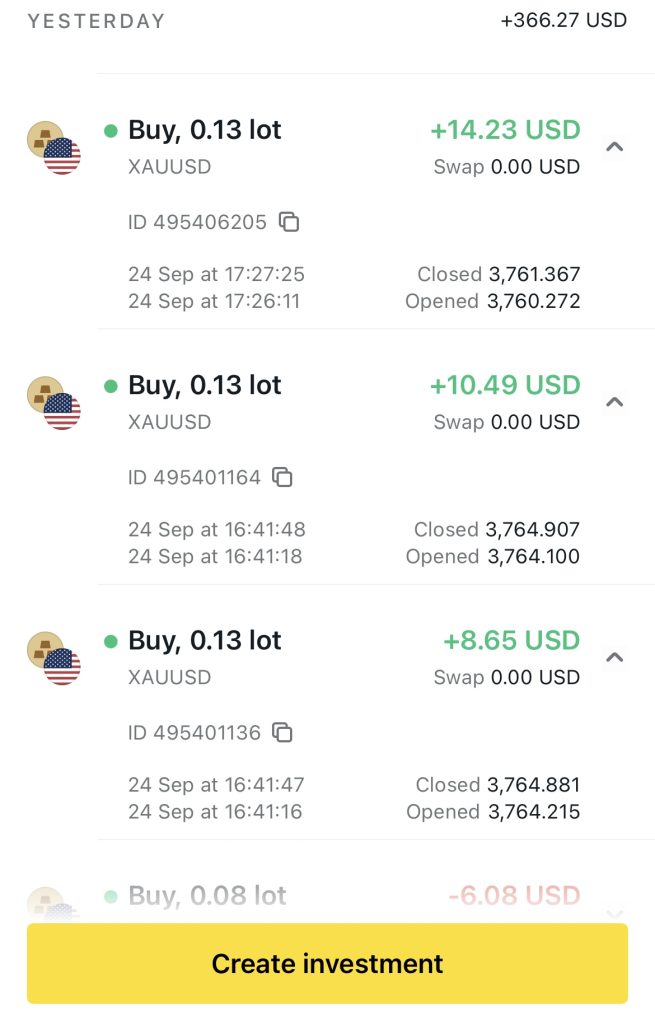Image resolution: width=655 pixels, height=1024 pixels.
Task: Tap opened price 3,760.272
Action: coord(534,301)
